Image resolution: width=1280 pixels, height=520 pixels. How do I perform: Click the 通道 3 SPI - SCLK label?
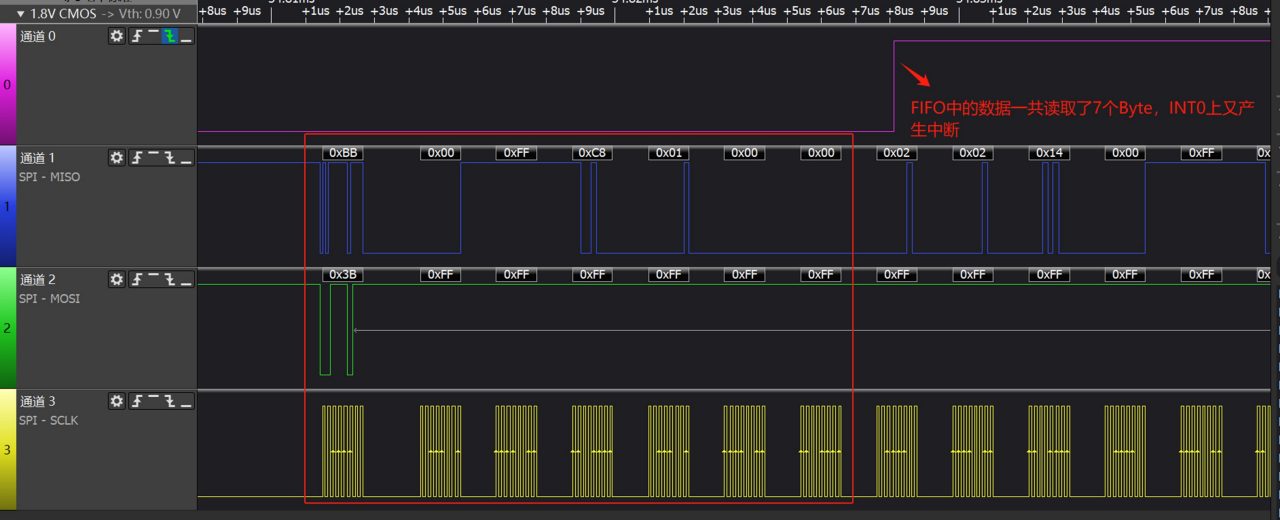pos(50,420)
